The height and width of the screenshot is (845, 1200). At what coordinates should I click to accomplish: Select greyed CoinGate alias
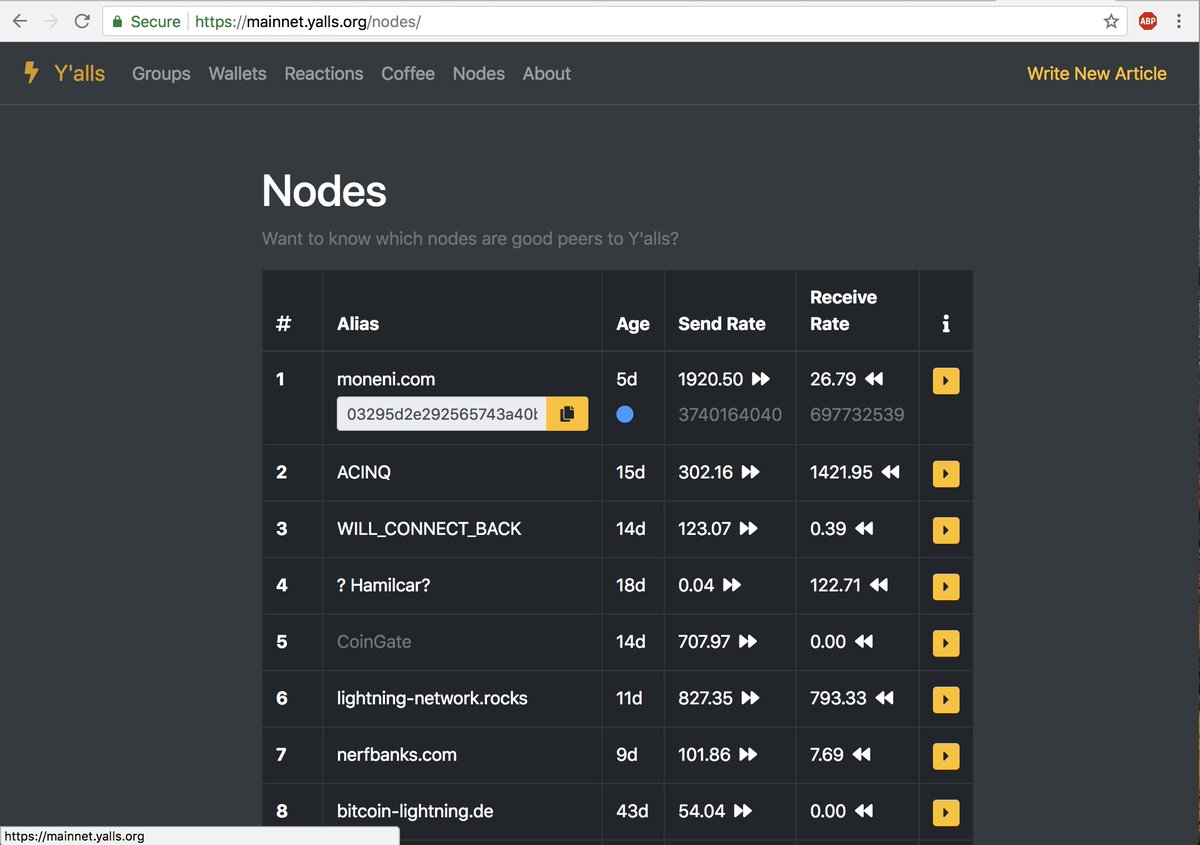(374, 642)
